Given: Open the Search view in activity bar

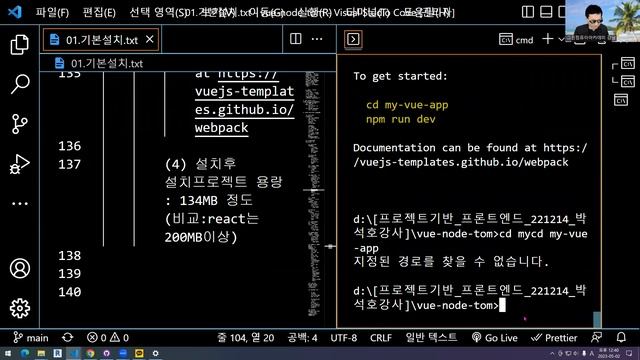Looking at the screenshot, I should (20, 84).
